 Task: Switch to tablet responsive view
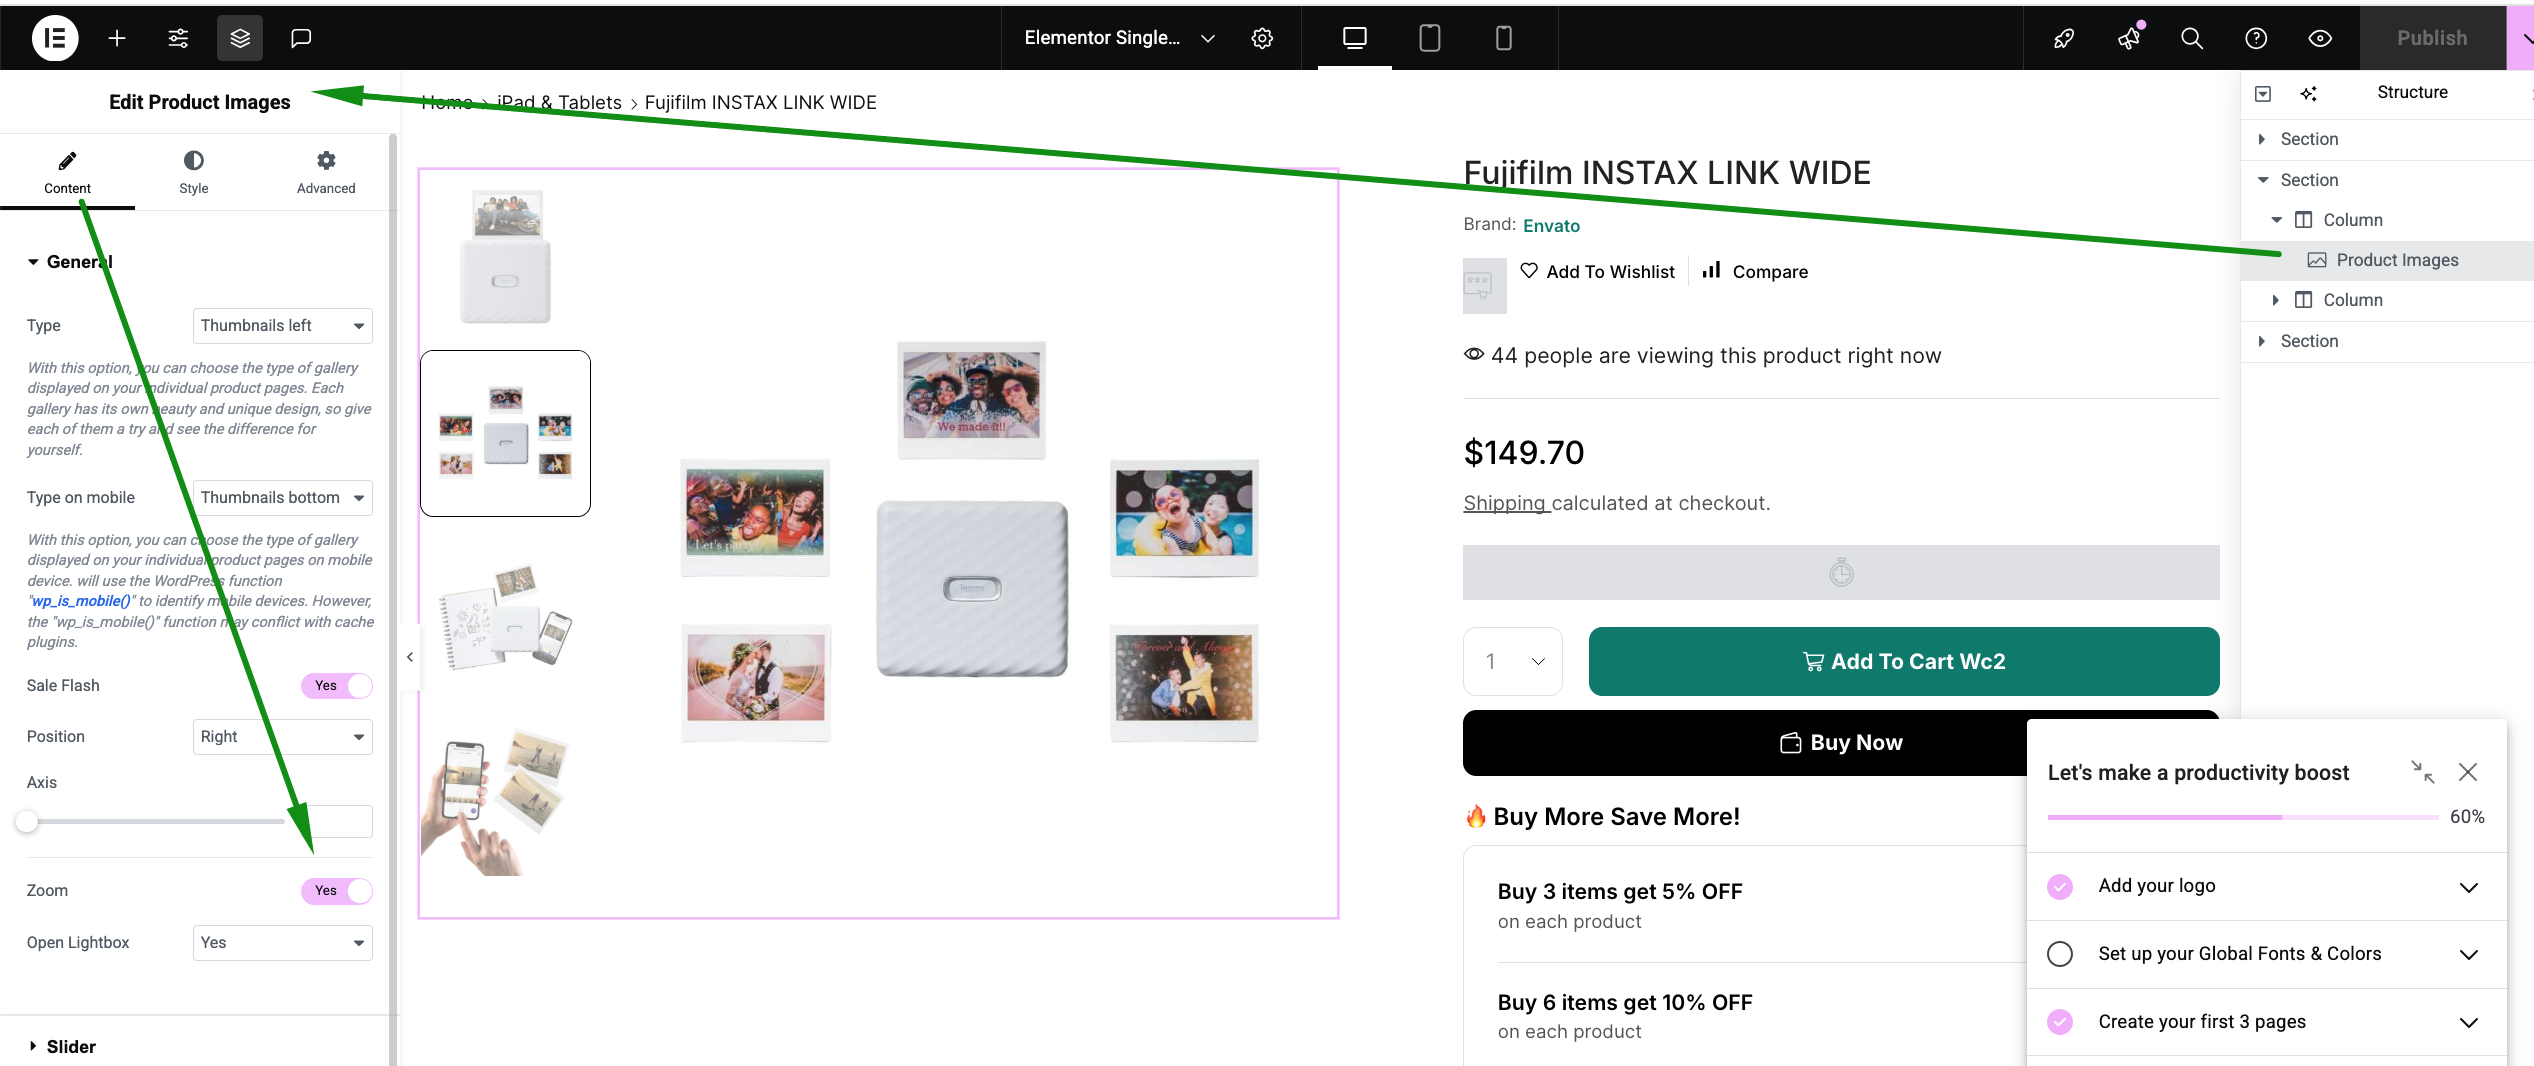pyautogui.click(x=1430, y=38)
